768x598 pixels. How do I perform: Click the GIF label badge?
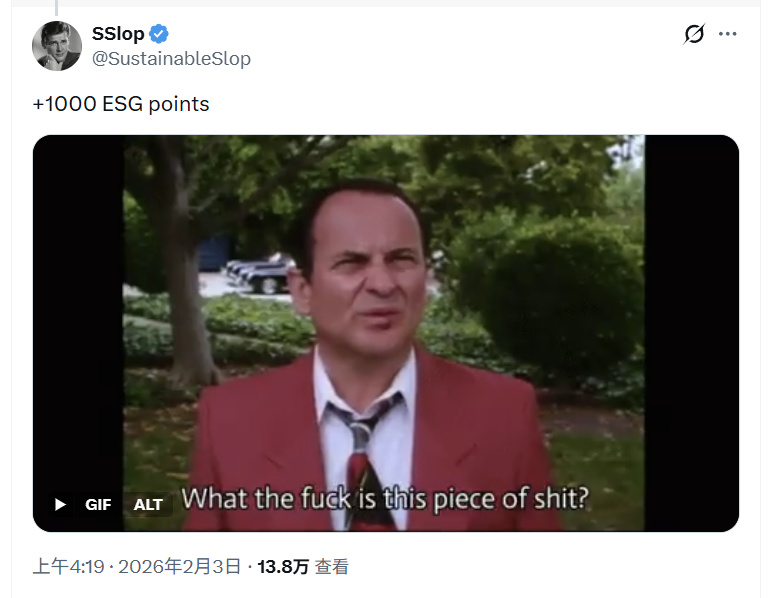click(98, 504)
